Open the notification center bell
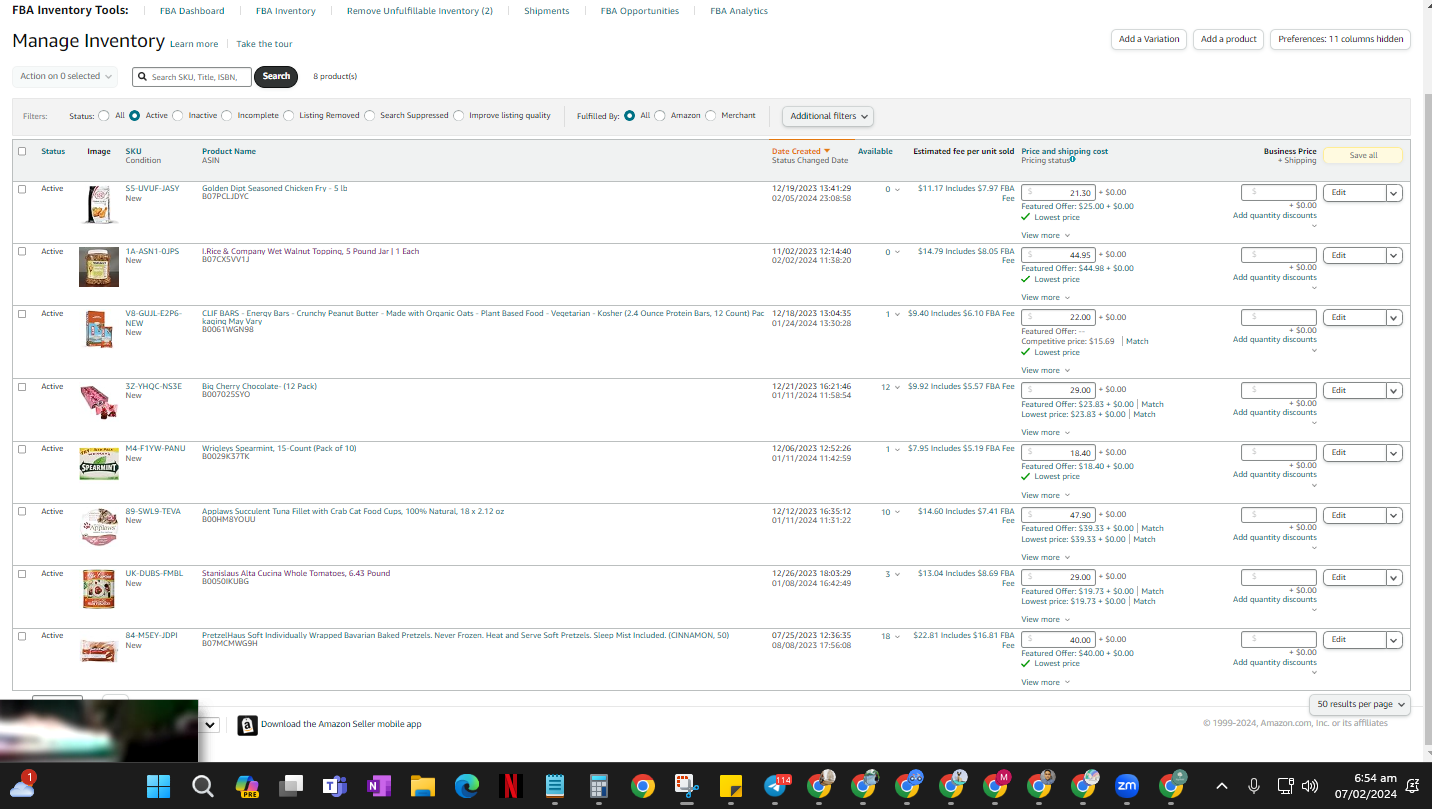 tap(1412, 786)
